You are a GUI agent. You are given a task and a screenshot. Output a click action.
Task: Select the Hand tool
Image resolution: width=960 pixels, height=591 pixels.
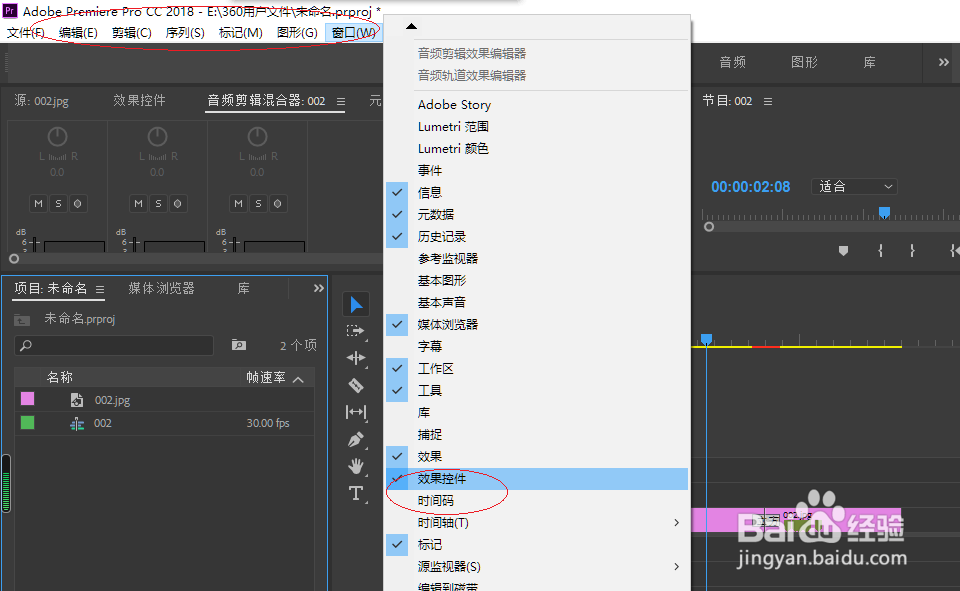(x=356, y=466)
